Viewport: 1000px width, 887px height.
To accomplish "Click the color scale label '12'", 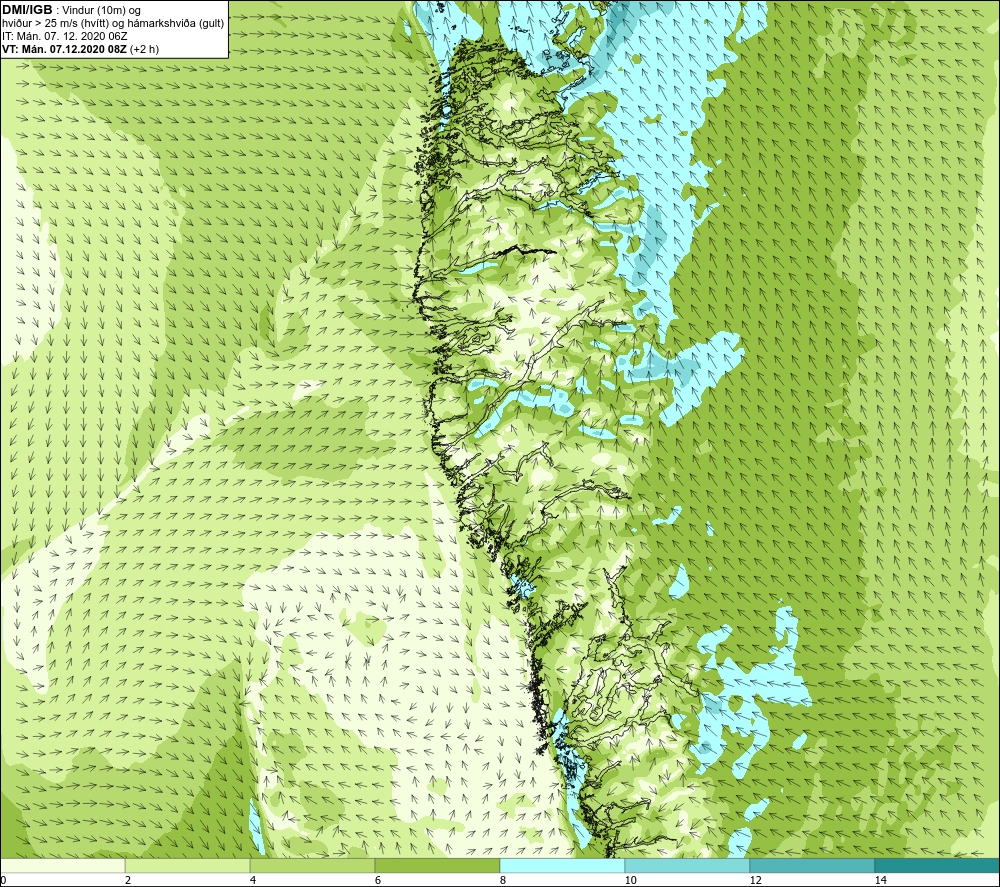I will 755,880.
